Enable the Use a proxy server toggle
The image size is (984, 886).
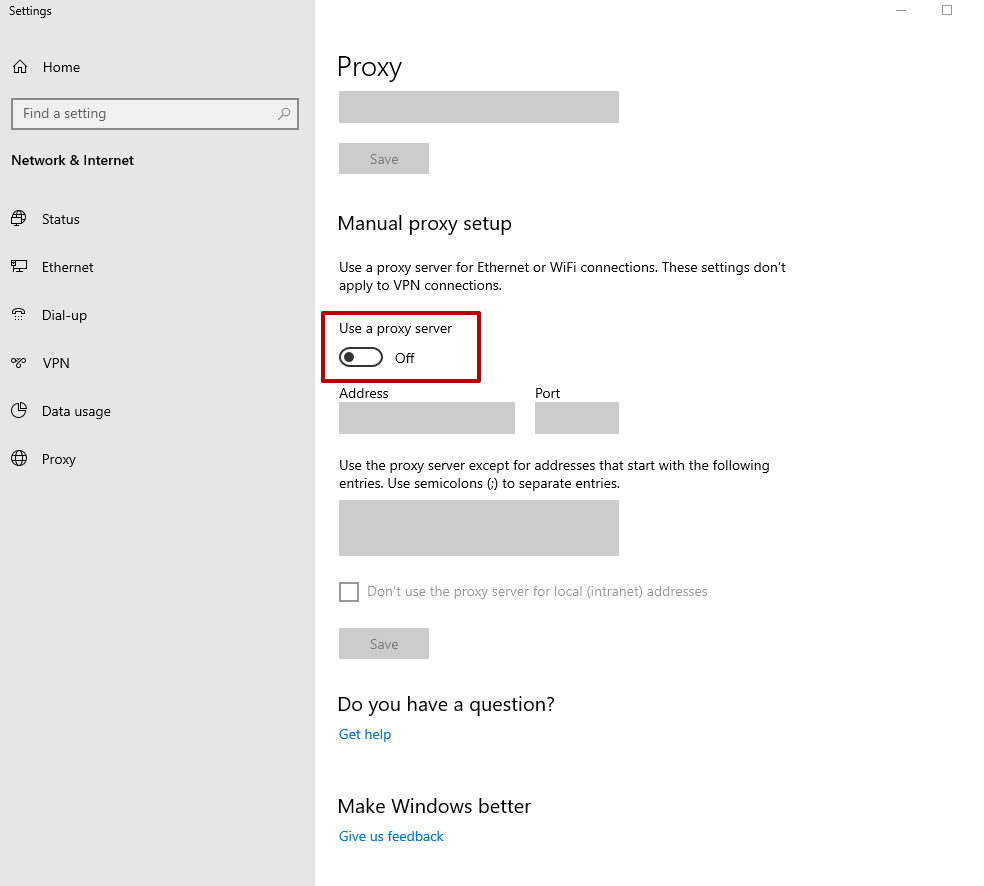coord(361,358)
